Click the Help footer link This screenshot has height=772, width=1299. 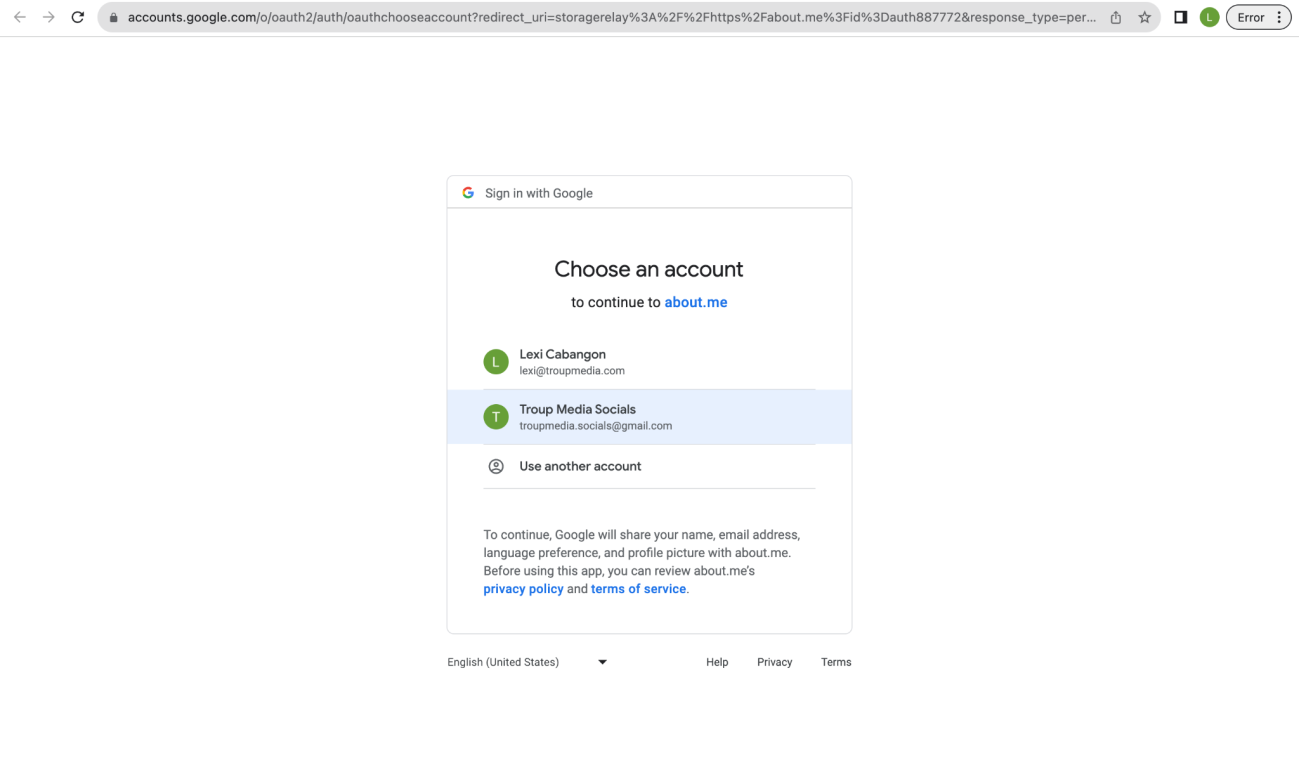[x=717, y=662]
